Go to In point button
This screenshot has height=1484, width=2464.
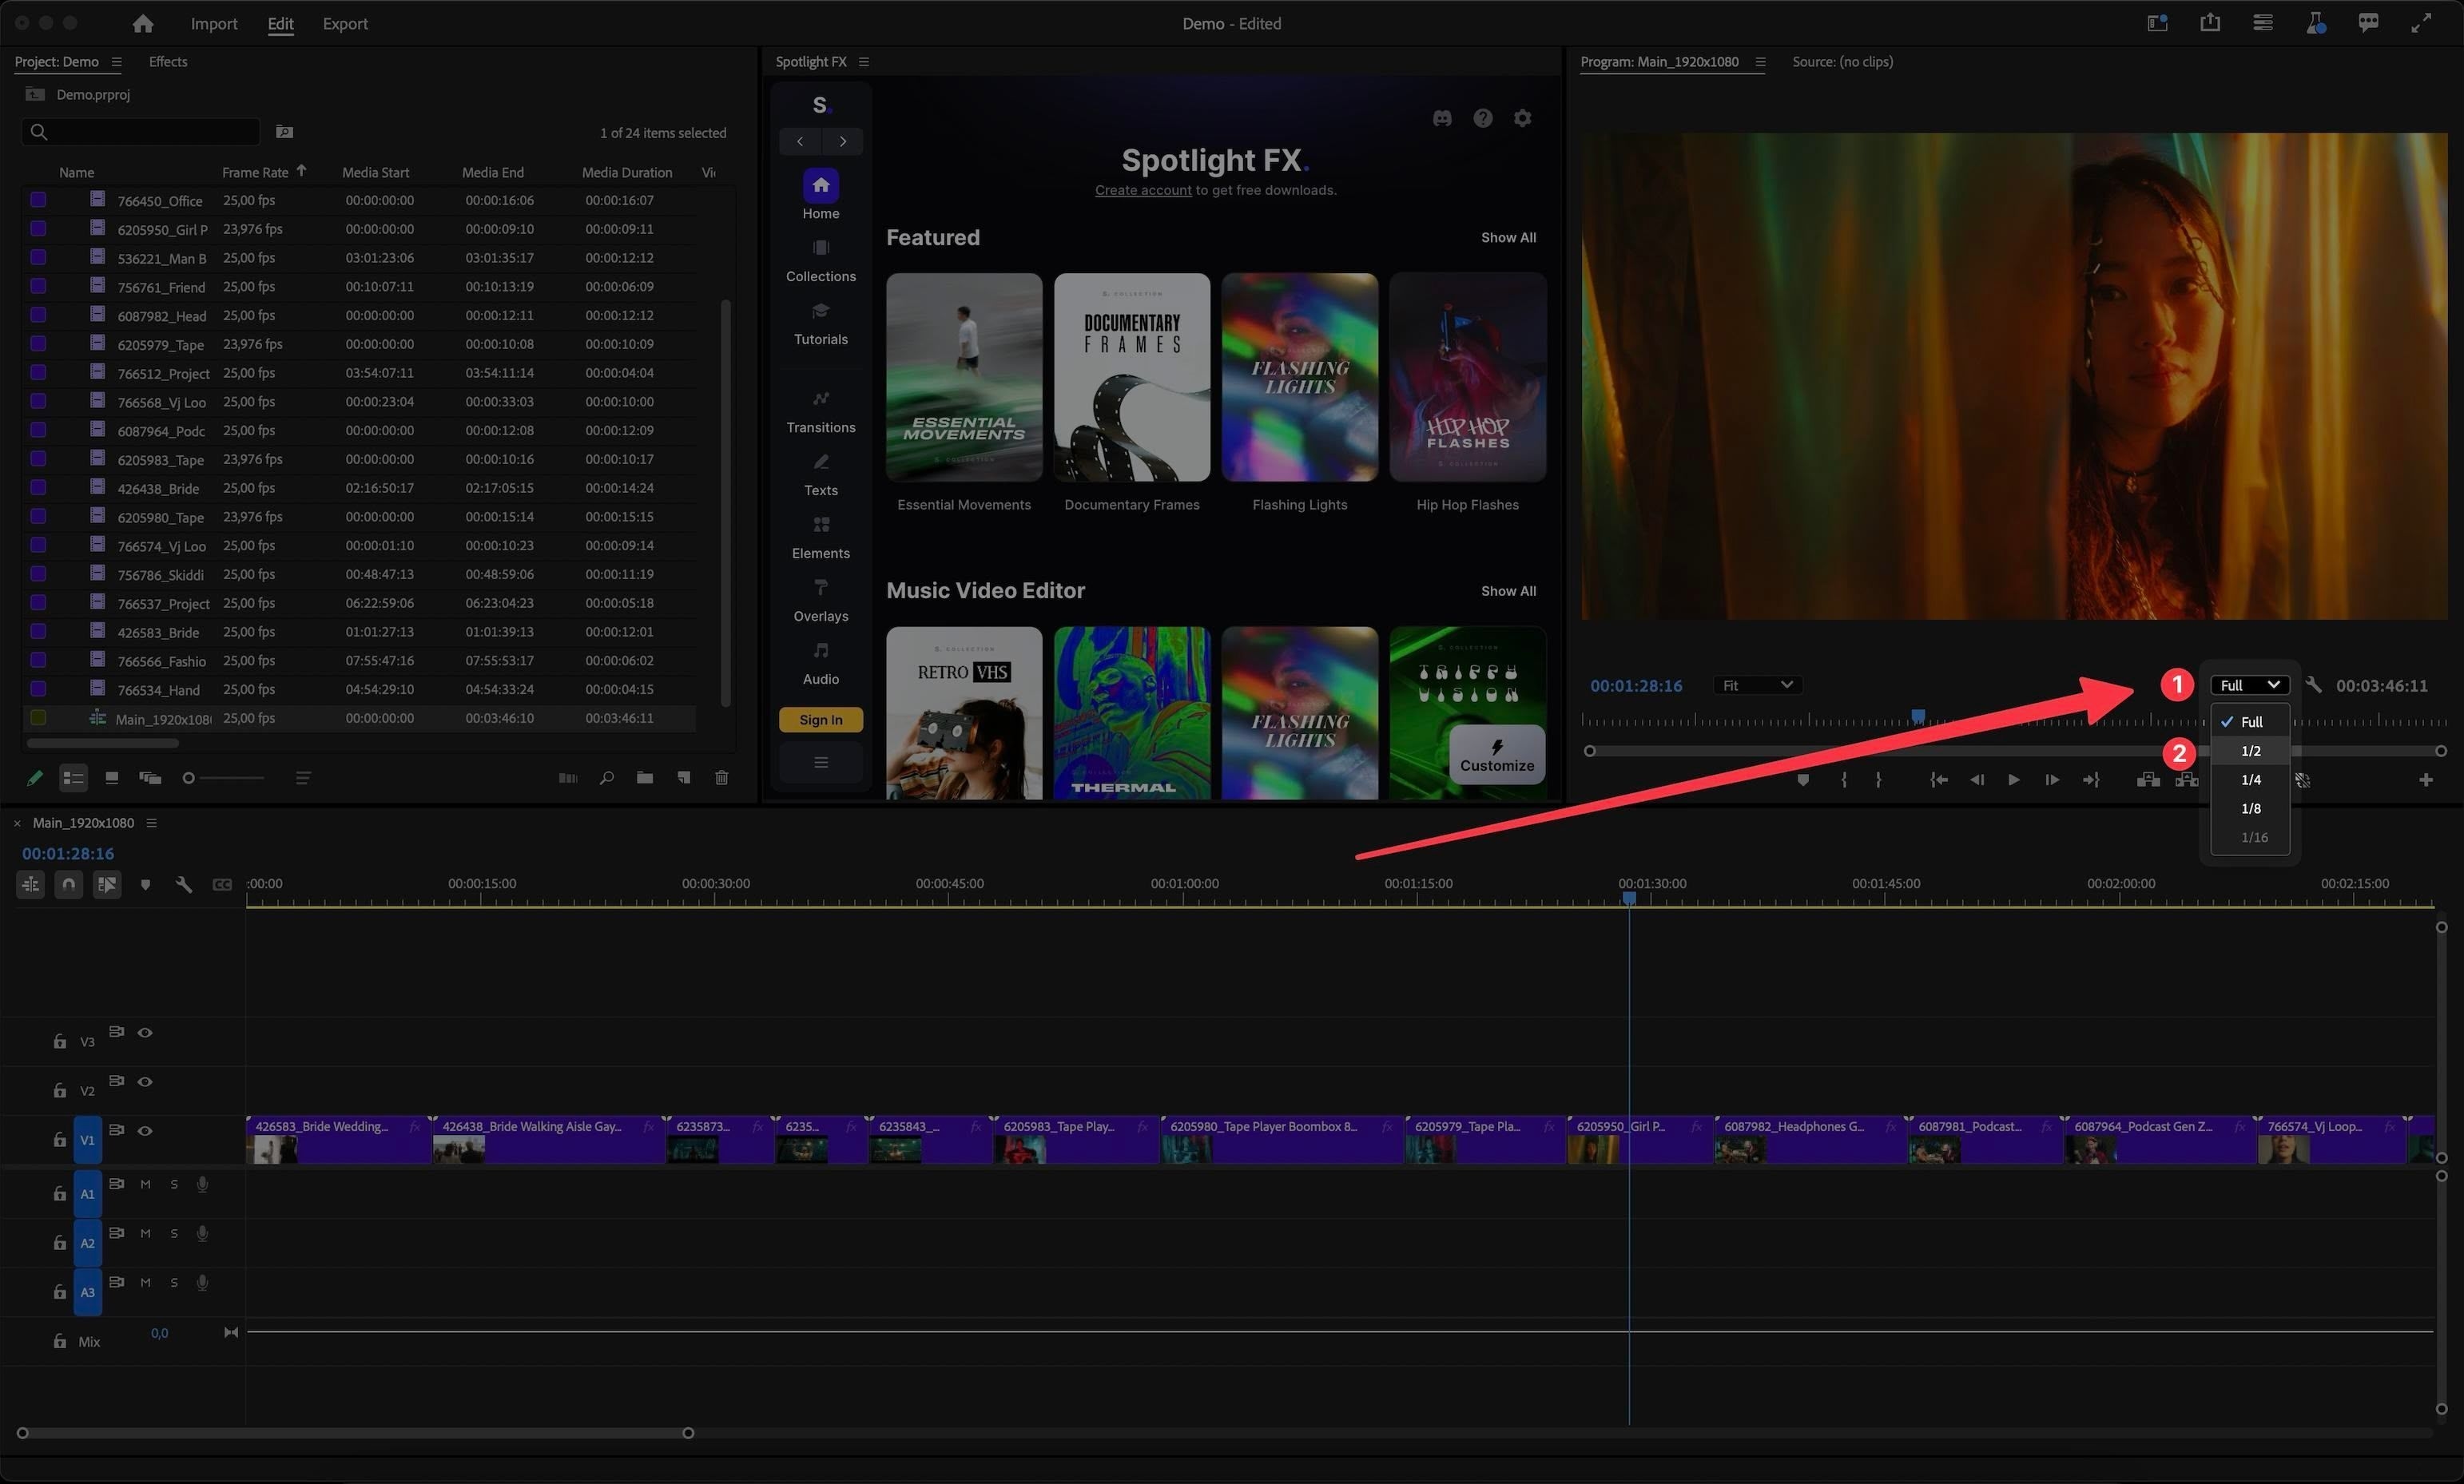[x=1938, y=780]
